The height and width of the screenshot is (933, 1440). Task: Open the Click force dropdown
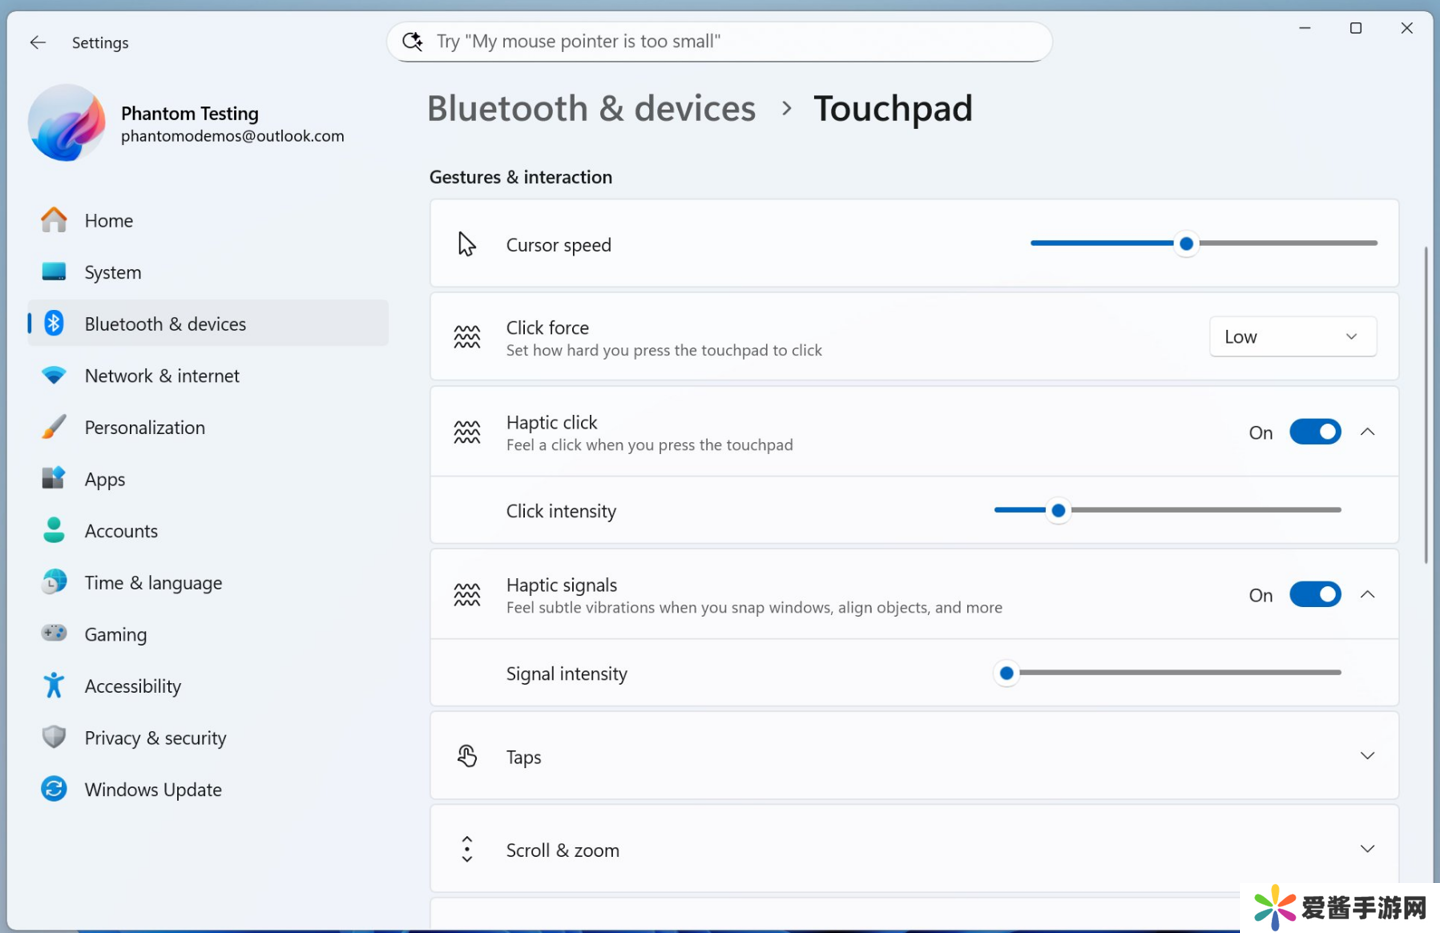1292,337
